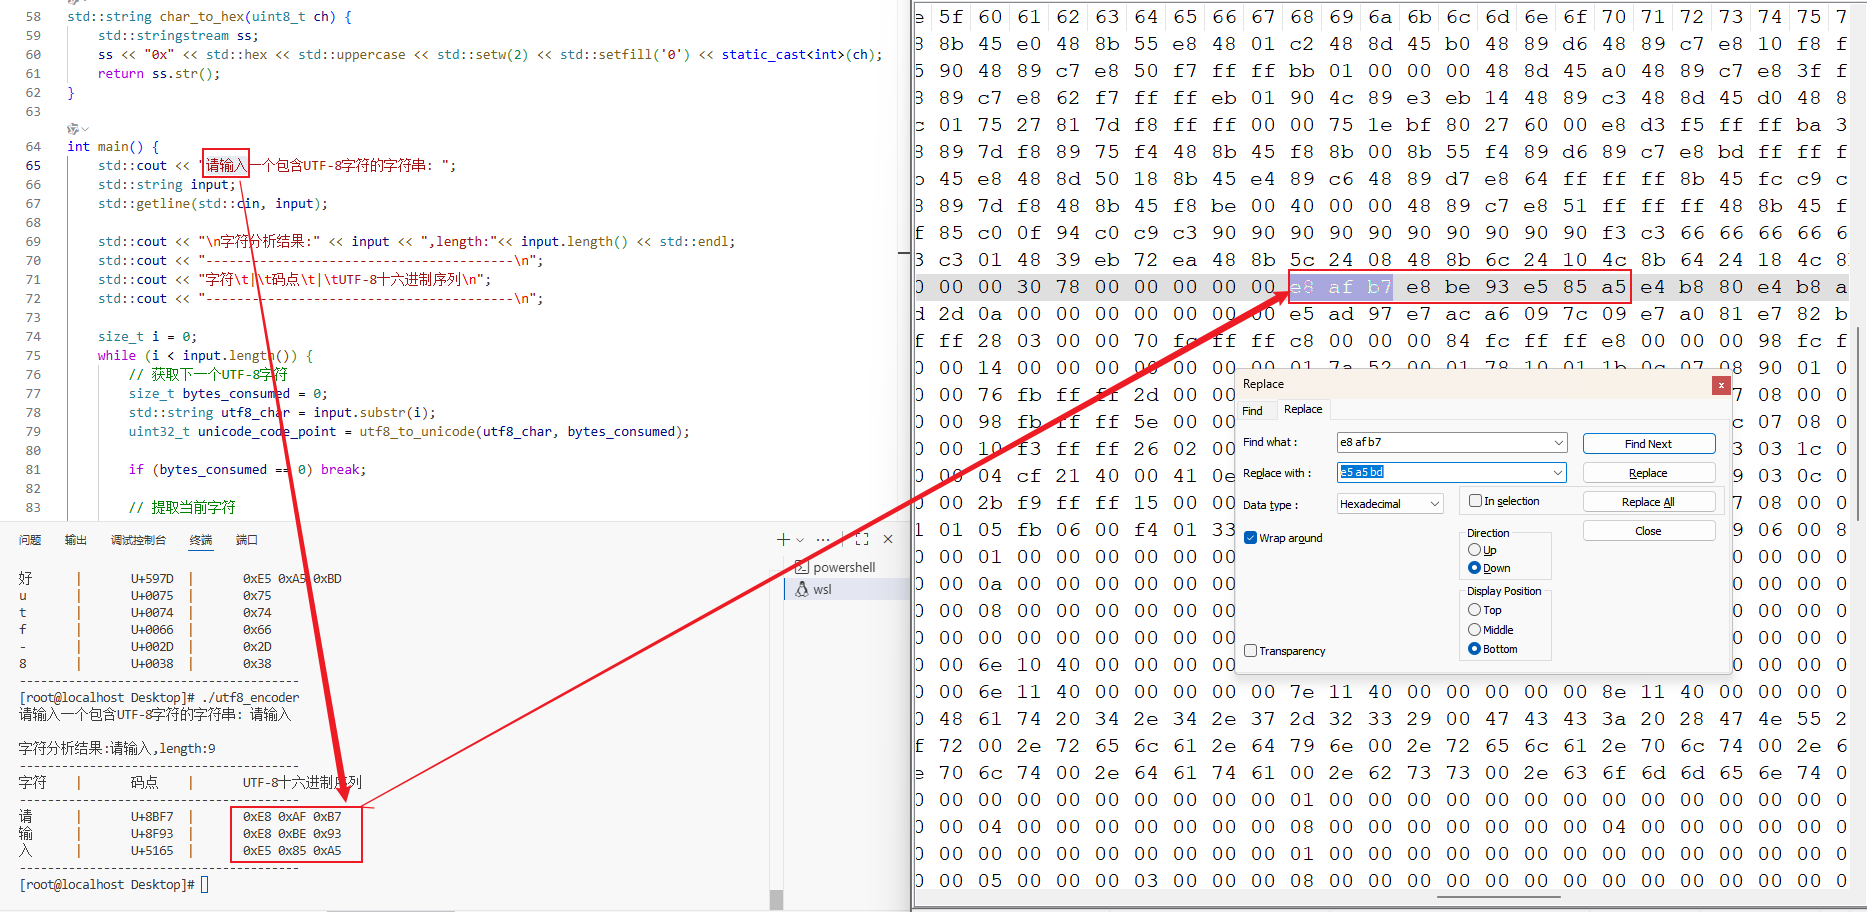This screenshot has height=912, width=1867.
Task: Click terminal command './utf8_encoder'
Action: pos(251,698)
